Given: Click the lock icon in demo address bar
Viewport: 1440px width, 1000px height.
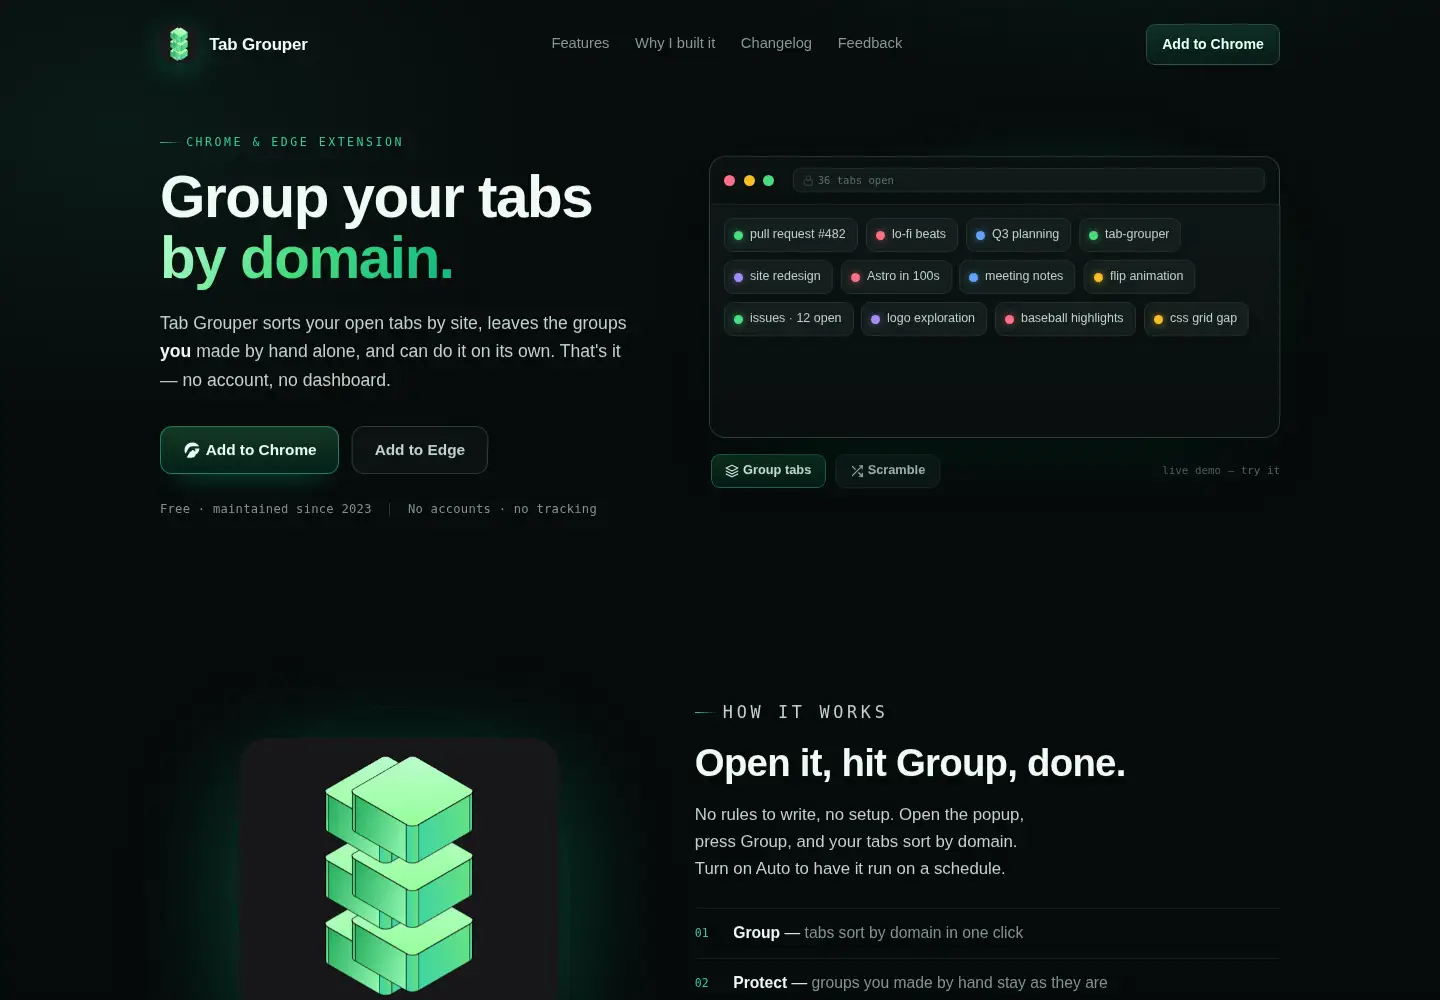Looking at the screenshot, I should click(808, 180).
